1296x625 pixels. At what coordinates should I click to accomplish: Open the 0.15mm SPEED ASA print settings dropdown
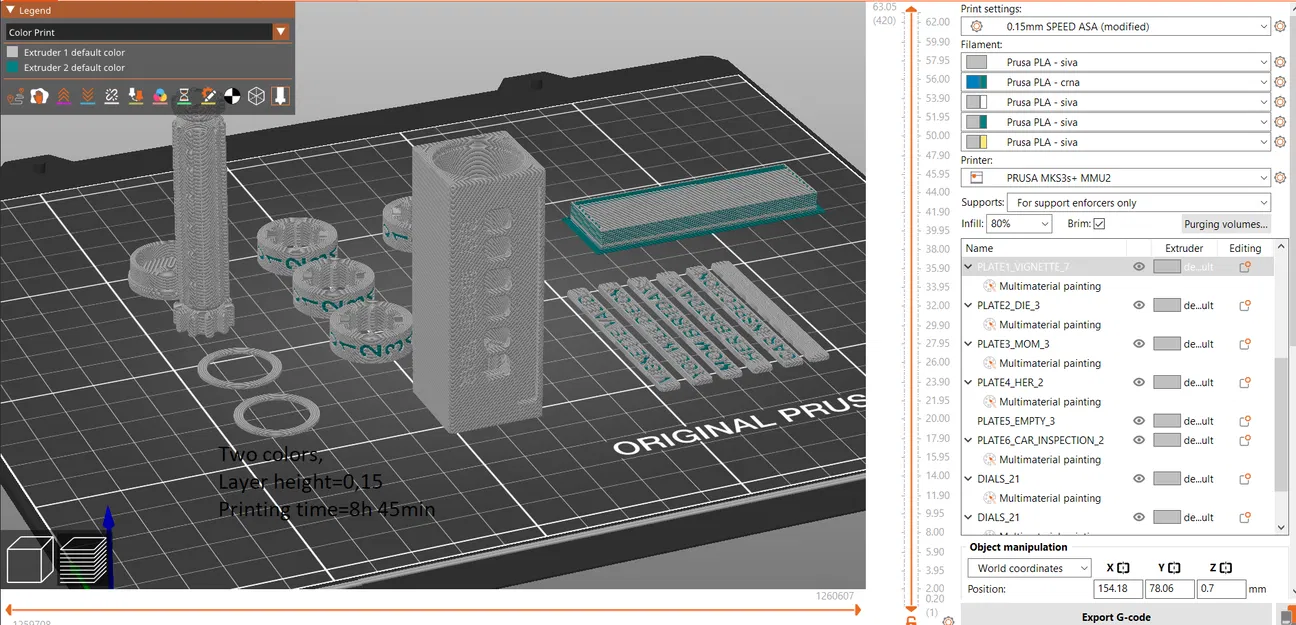pos(1115,27)
